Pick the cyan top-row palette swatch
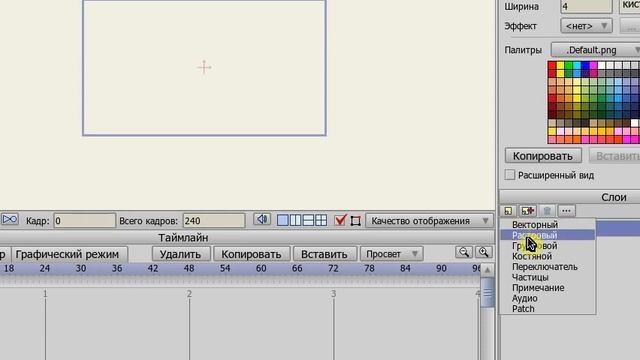The image size is (640, 360). (577, 66)
